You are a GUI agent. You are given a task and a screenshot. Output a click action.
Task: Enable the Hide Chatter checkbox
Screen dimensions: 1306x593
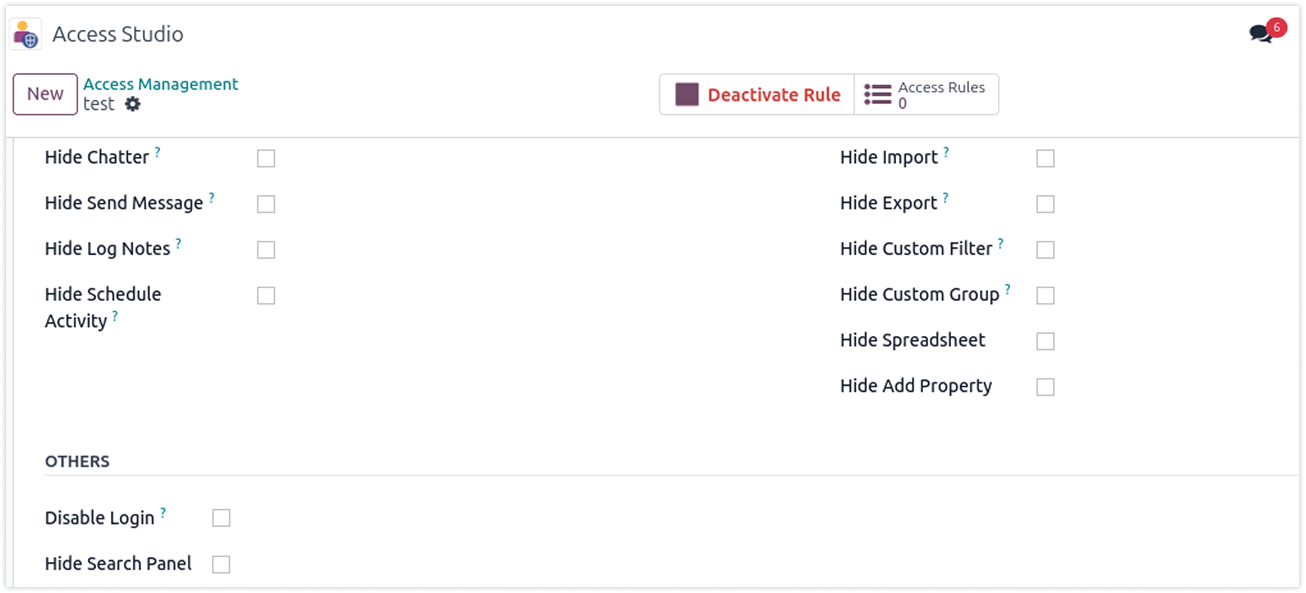[x=266, y=158]
